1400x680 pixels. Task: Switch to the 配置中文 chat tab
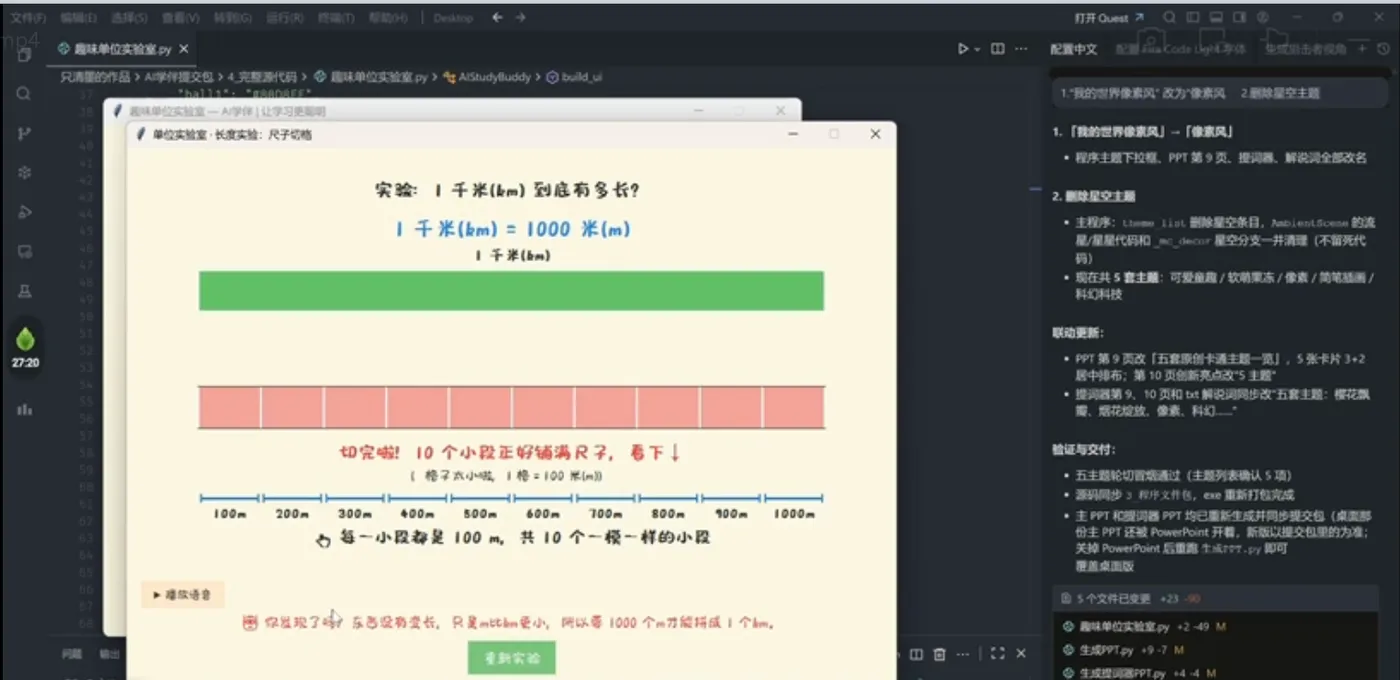click(1073, 49)
